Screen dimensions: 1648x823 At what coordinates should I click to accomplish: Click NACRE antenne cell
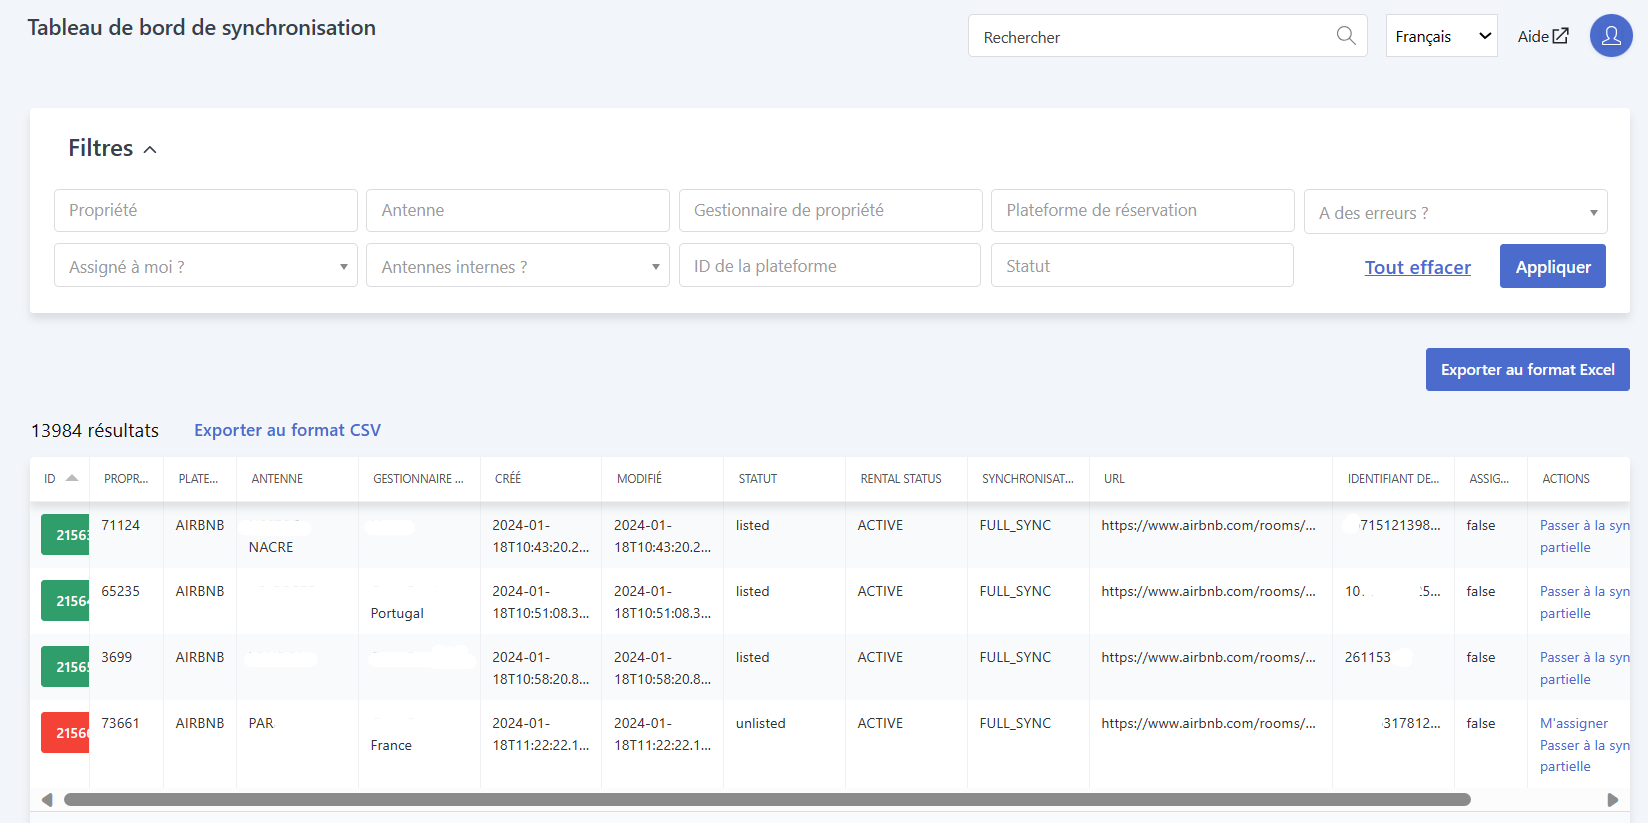click(271, 547)
